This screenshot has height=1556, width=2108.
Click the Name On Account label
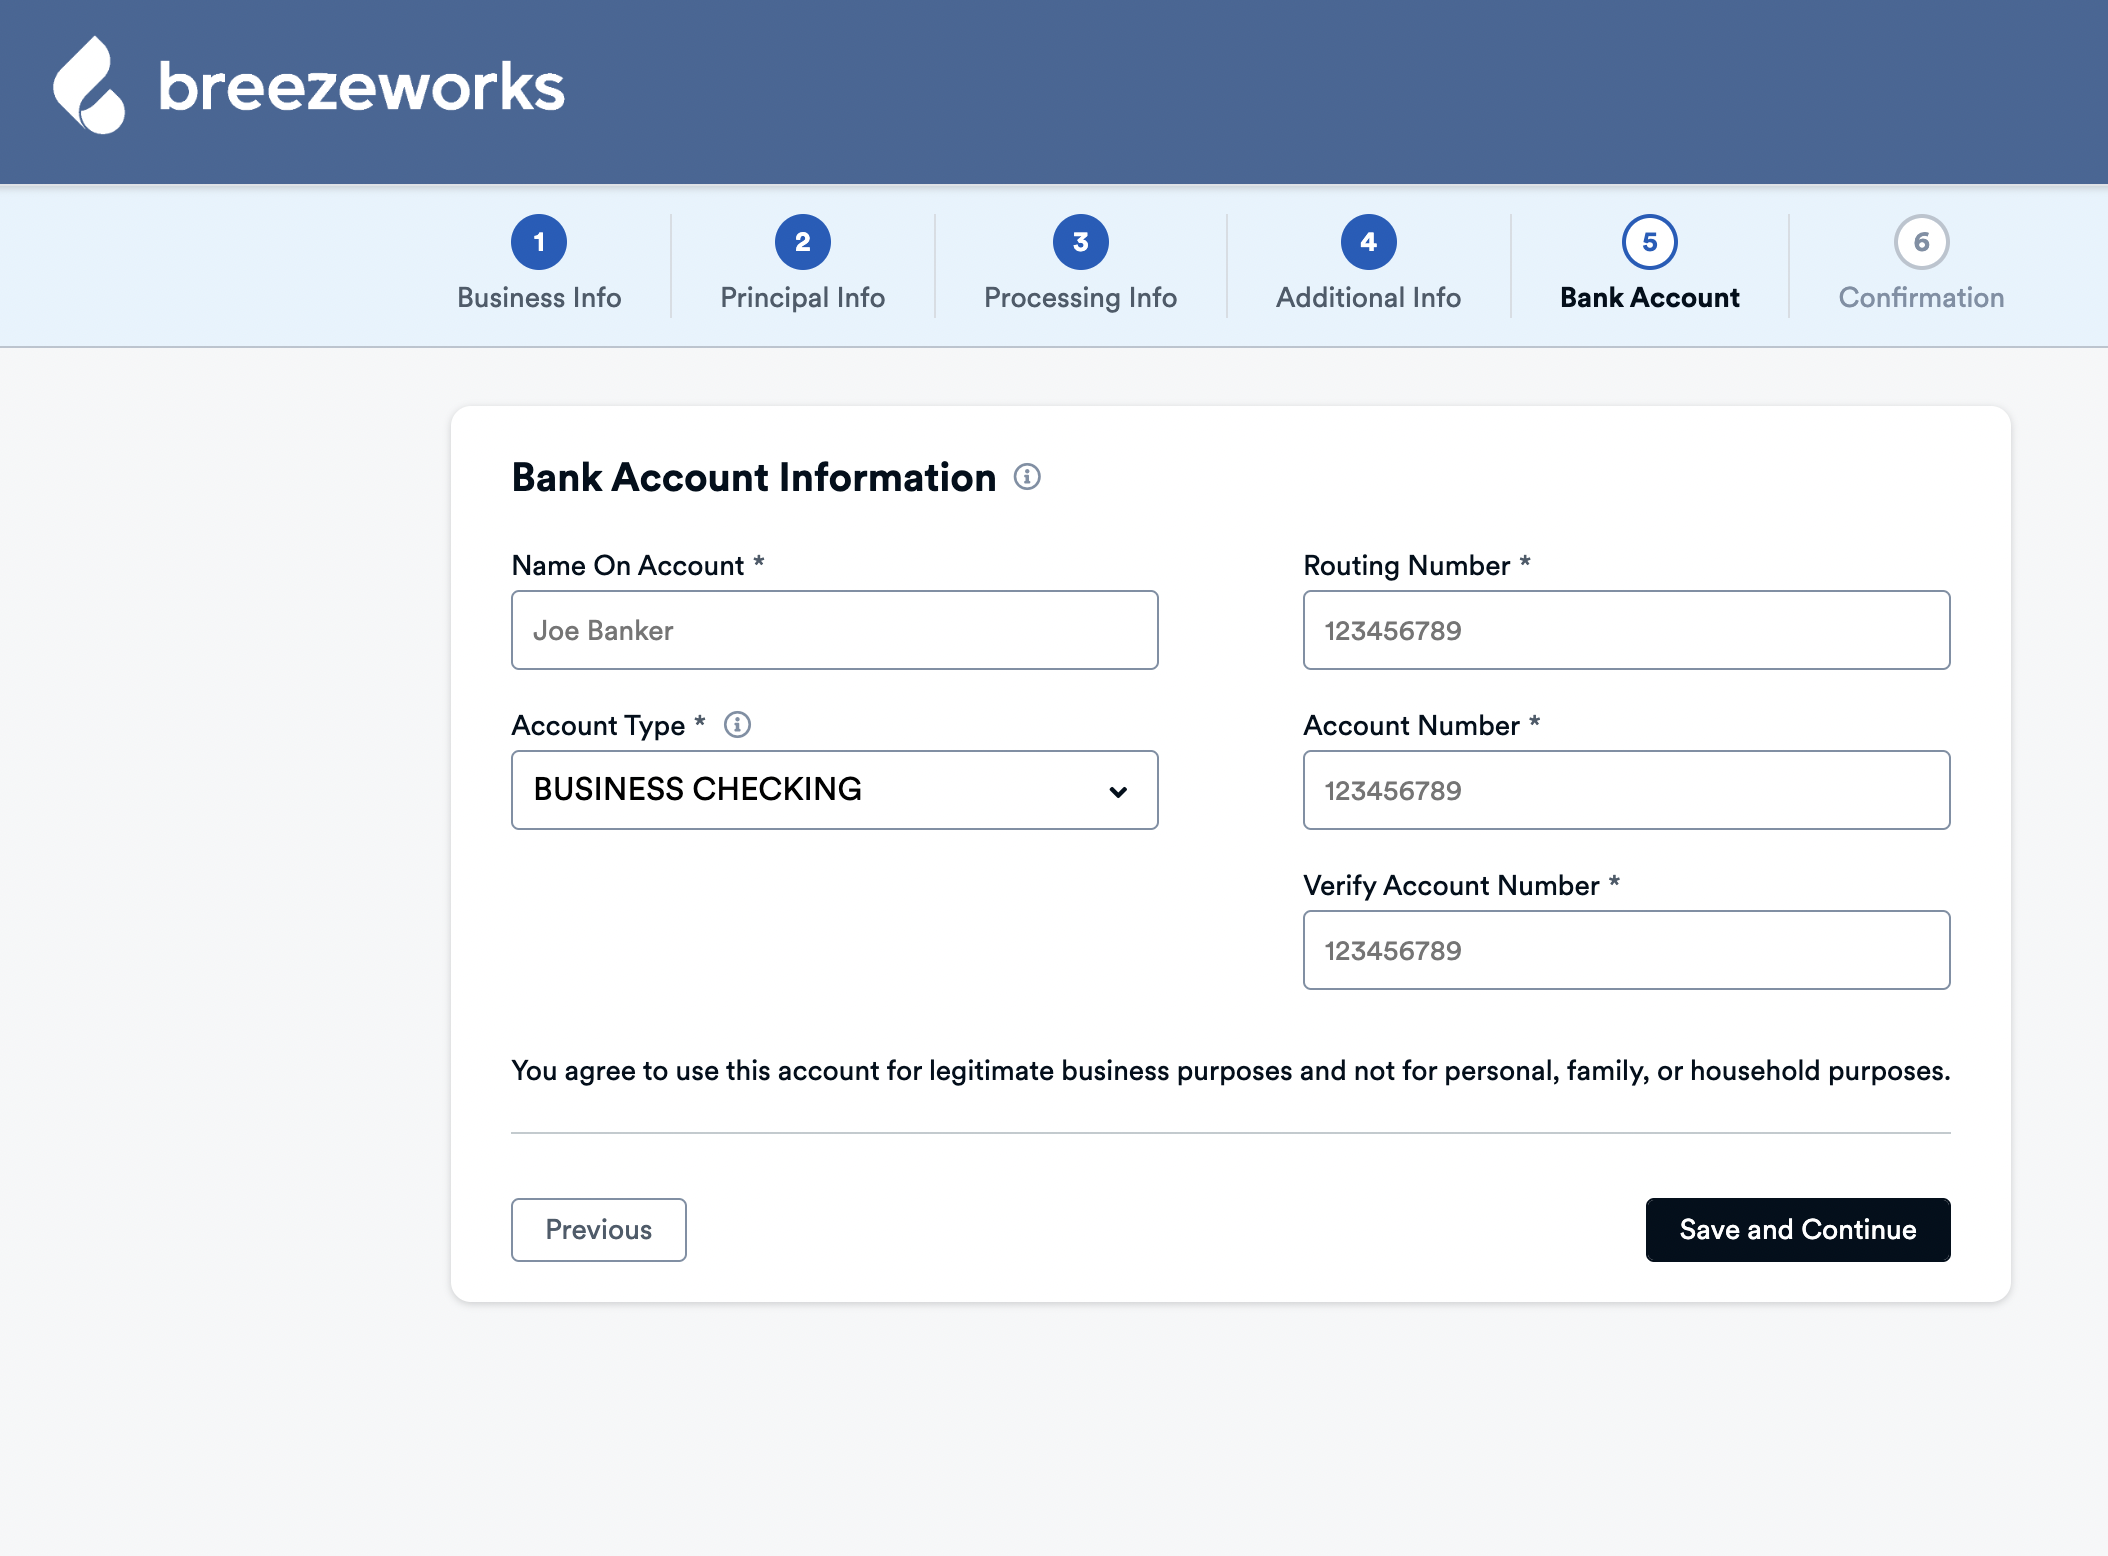point(638,566)
